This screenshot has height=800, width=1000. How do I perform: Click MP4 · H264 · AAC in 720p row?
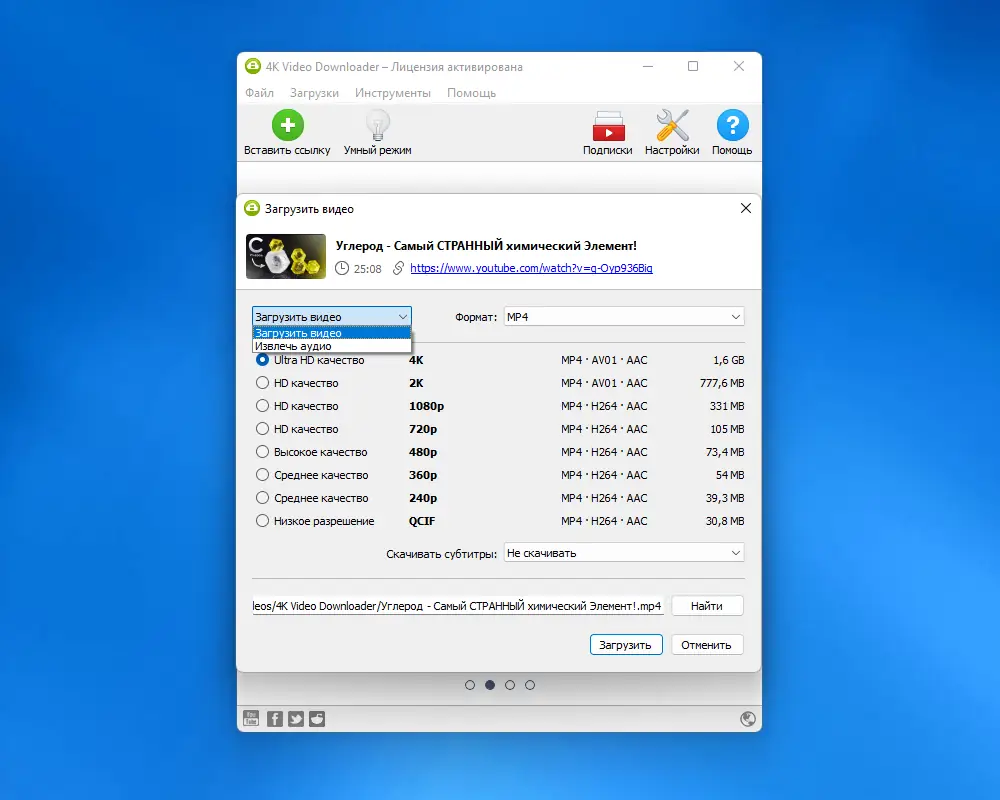point(604,429)
